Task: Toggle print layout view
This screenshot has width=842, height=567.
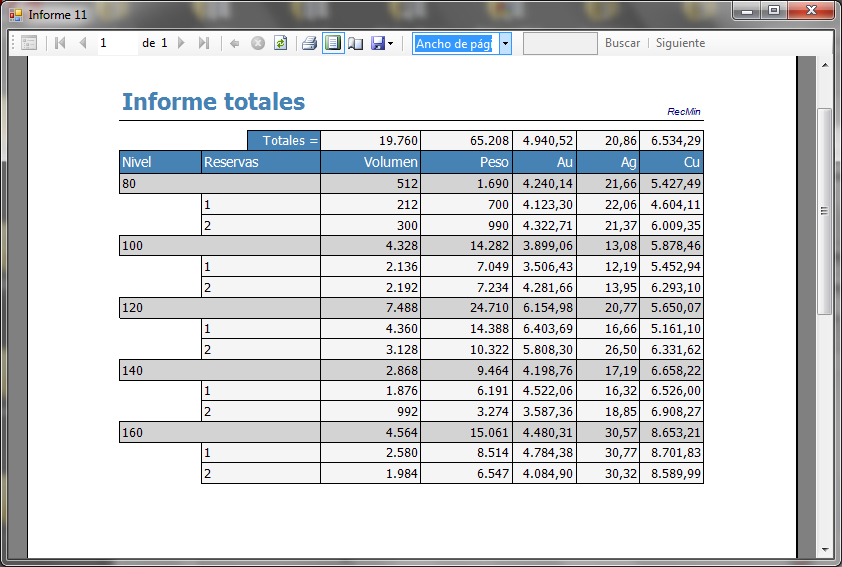Action: (x=333, y=43)
